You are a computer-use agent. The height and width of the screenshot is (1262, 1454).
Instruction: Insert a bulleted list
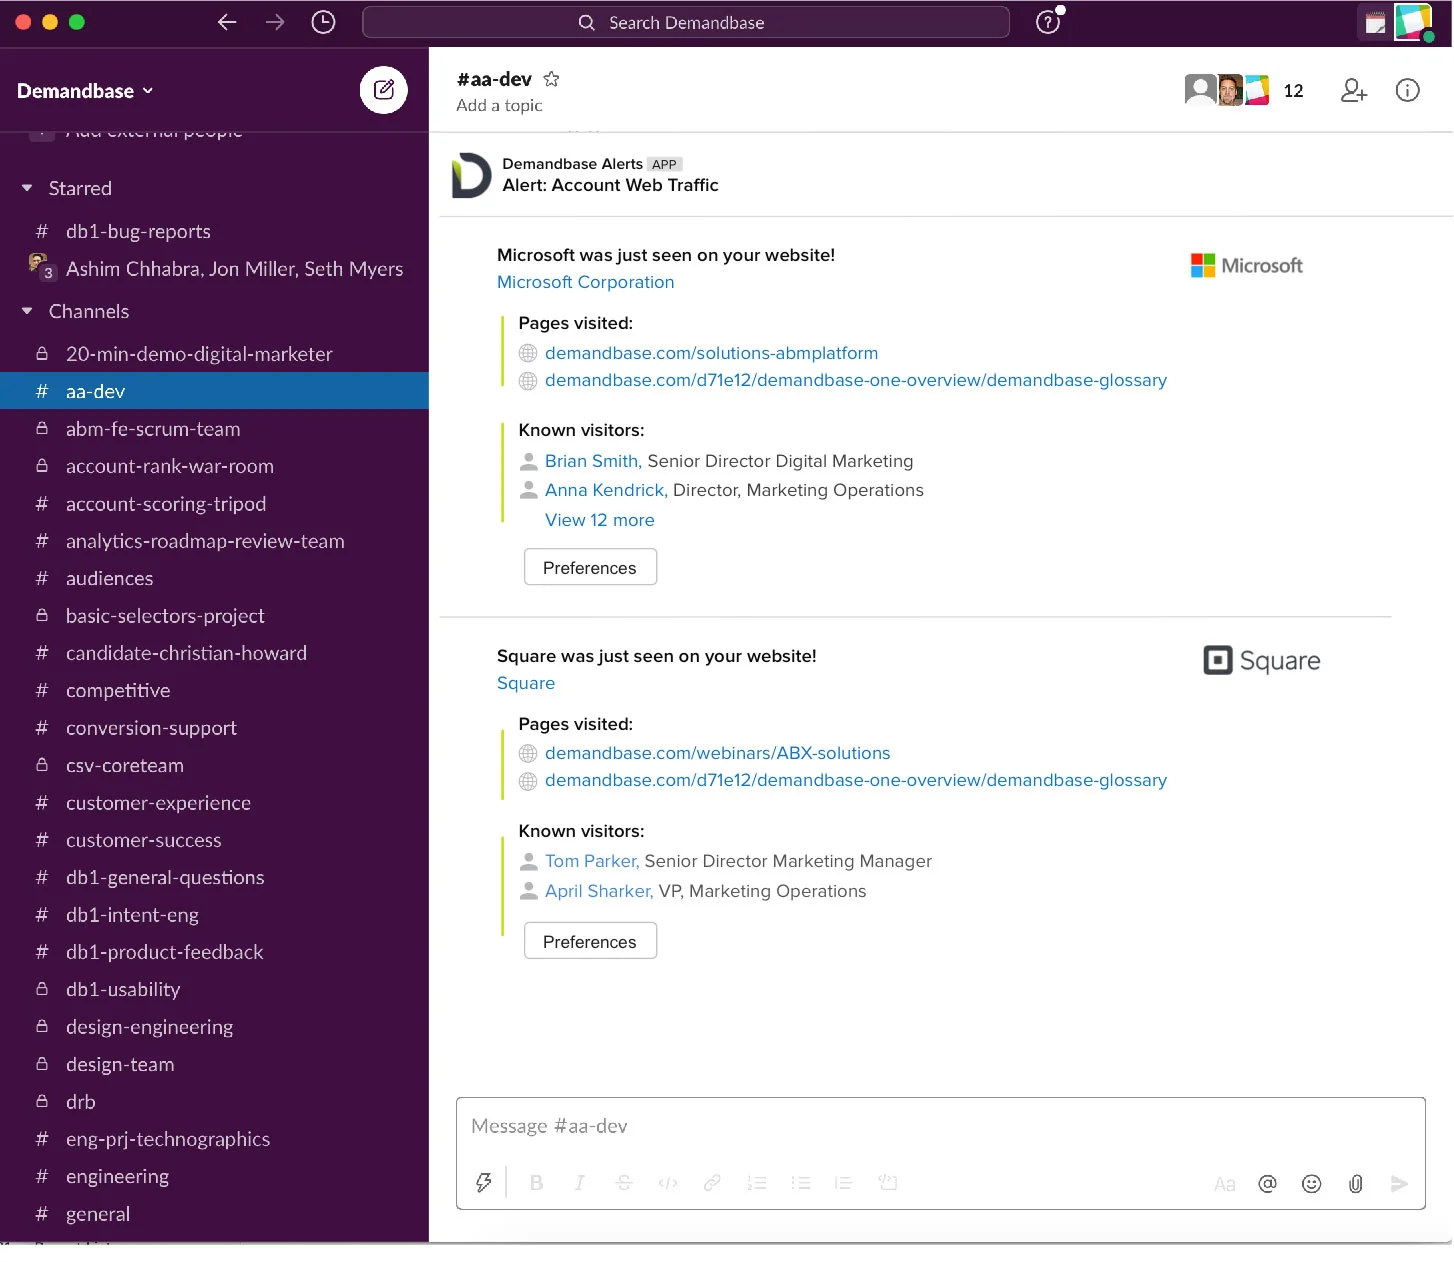801,1183
